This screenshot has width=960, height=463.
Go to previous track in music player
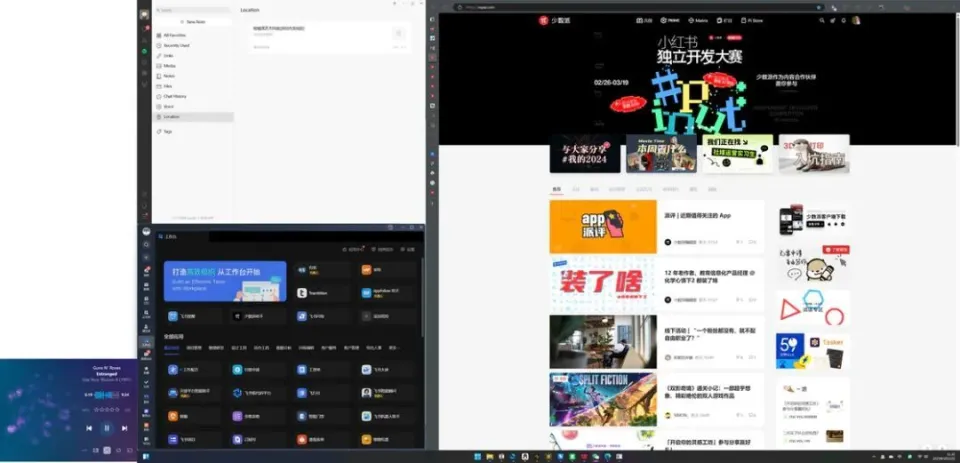pyautogui.click(x=89, y=428)
